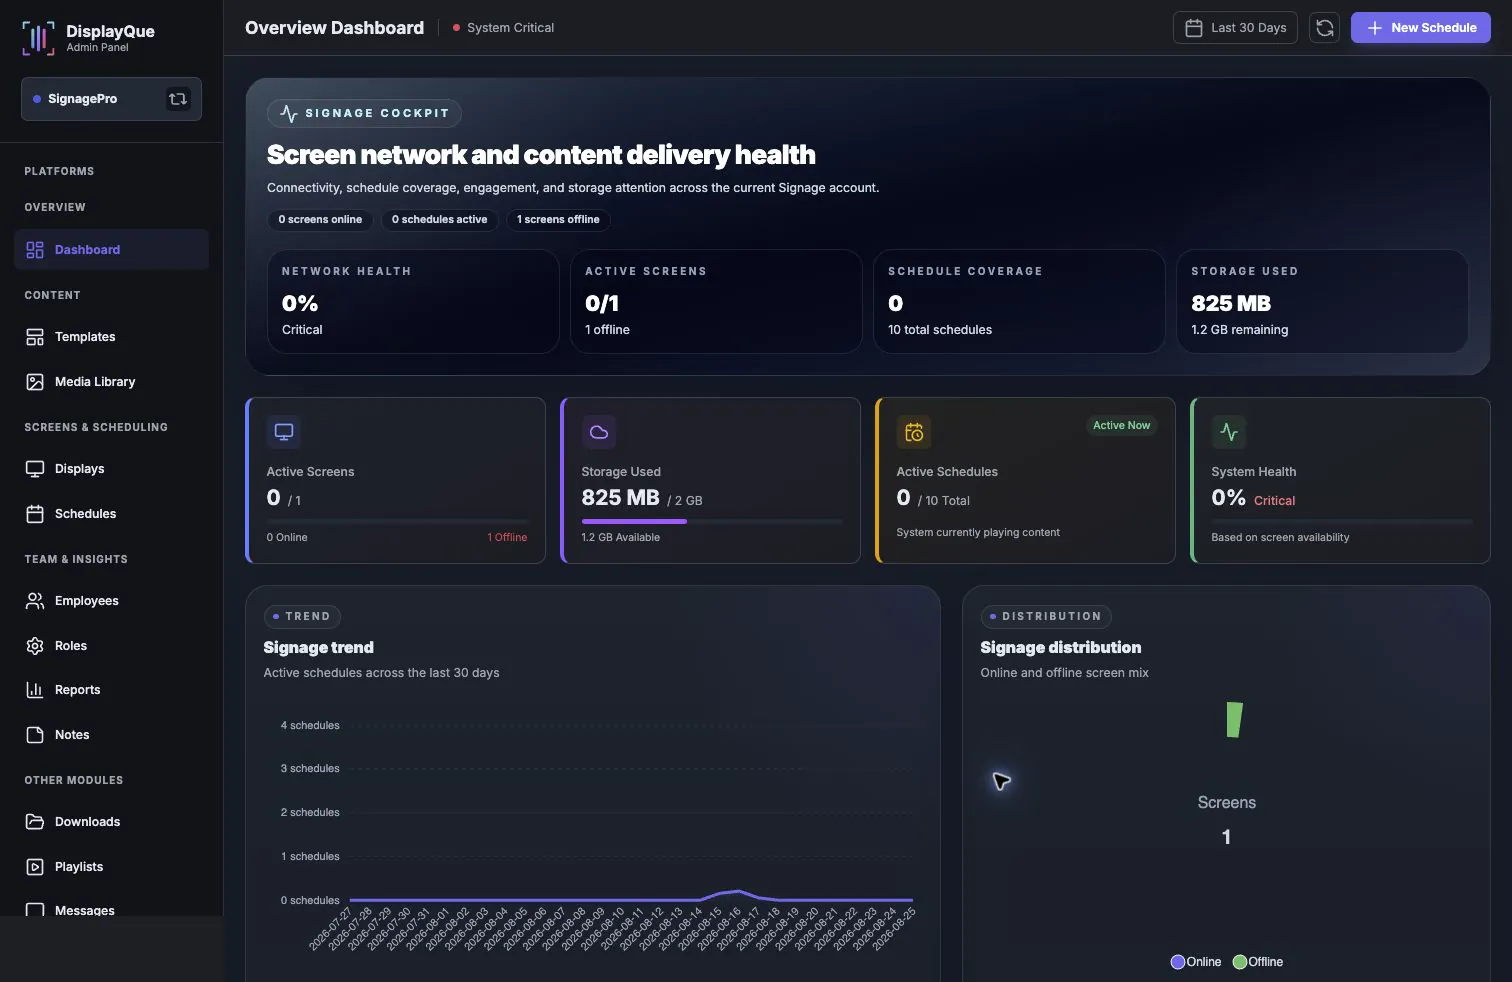
Task: Click the Schedules calendar icon in sidebar
Action: [x=35, y=514]
